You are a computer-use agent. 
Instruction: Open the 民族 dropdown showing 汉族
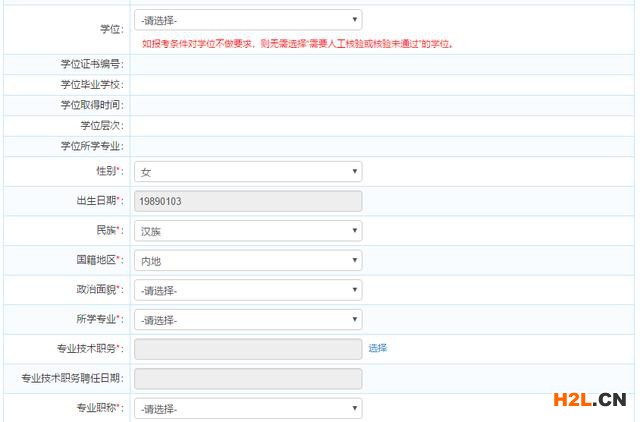pyautogui.click(x=247, y=231)
